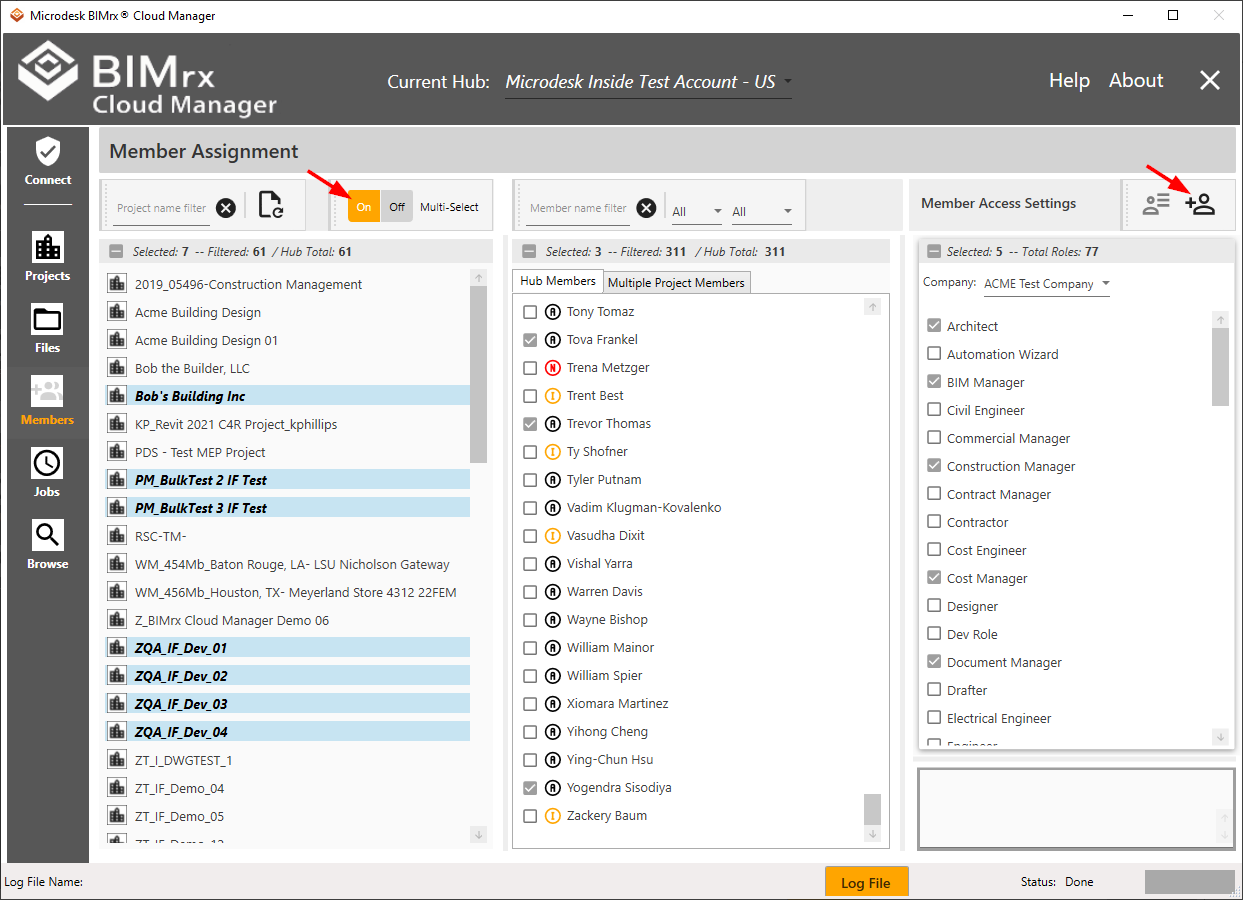
Task: Switch to the Multiple Project Members tab
Action: 676,283
